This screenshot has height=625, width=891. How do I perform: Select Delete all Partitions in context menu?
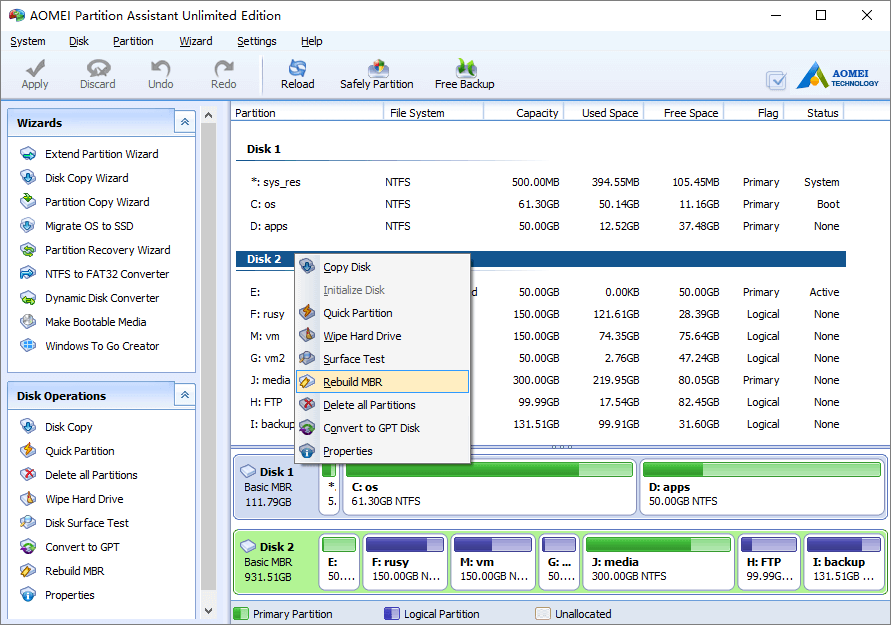tap(382, 405)
